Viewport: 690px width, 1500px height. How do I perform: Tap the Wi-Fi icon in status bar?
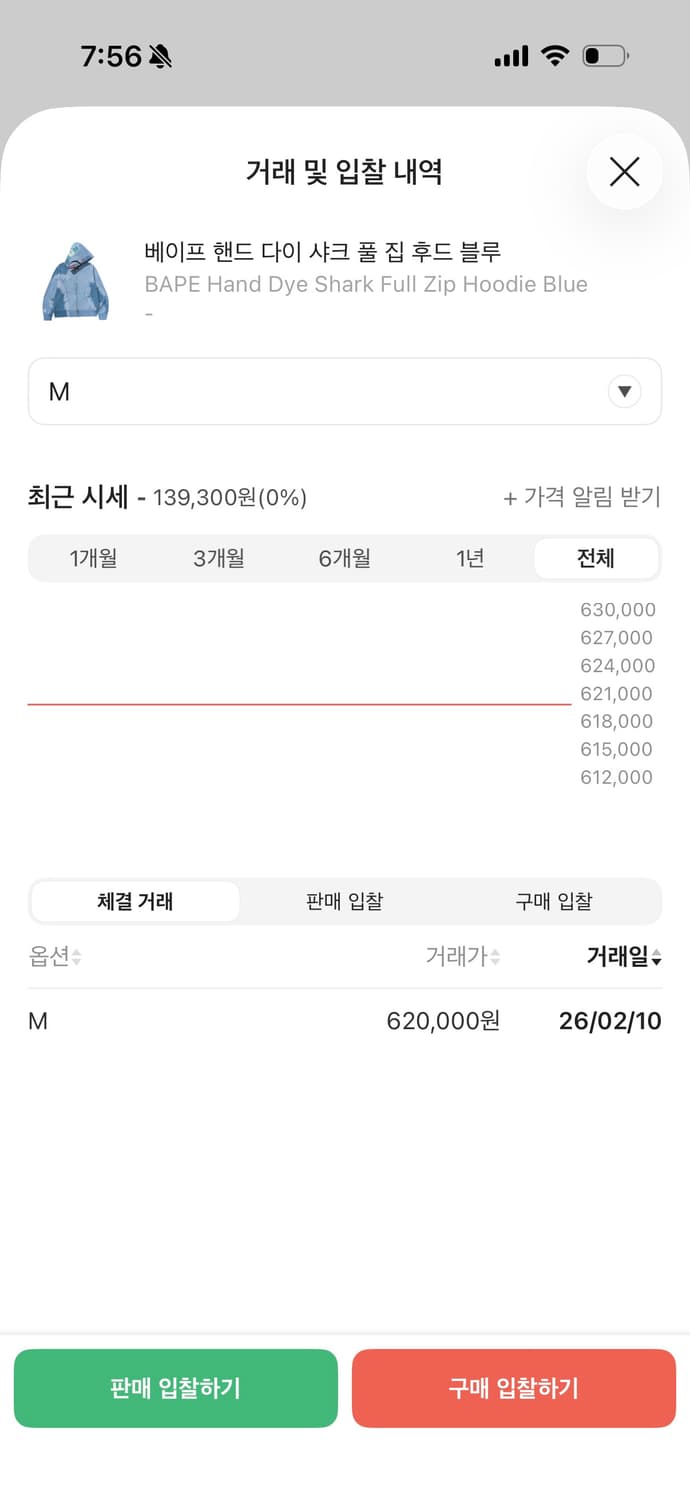click(555, 55)
